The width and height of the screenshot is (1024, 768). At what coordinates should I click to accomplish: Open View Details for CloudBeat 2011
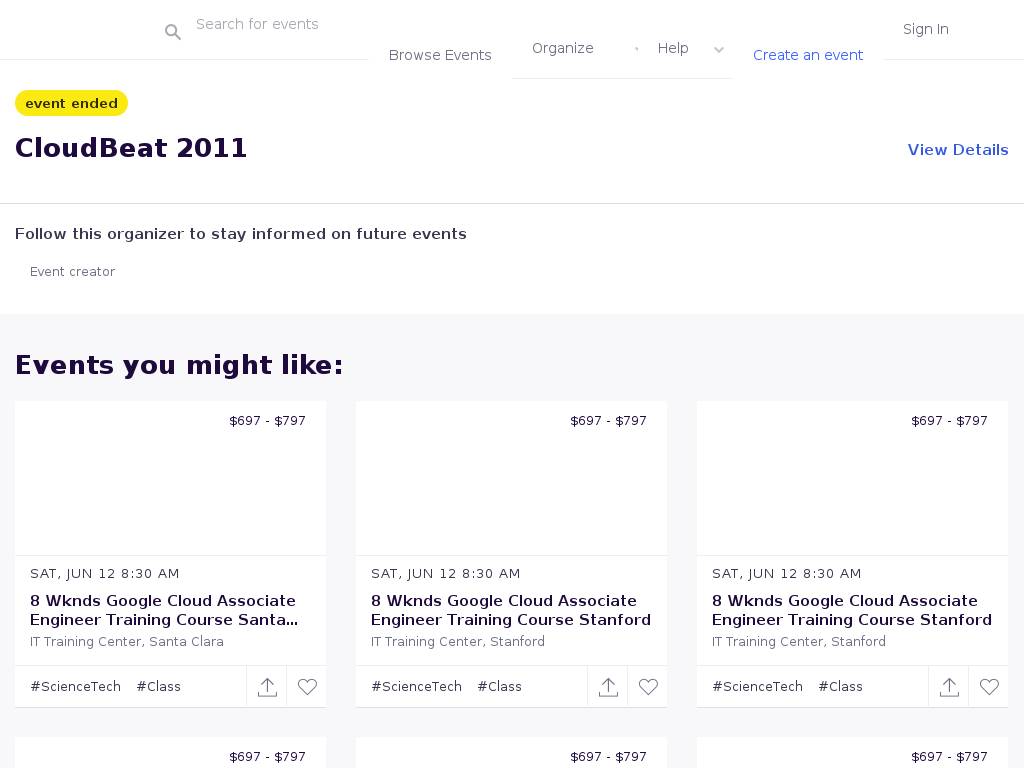pyautogui.click(x=957, y=150)
